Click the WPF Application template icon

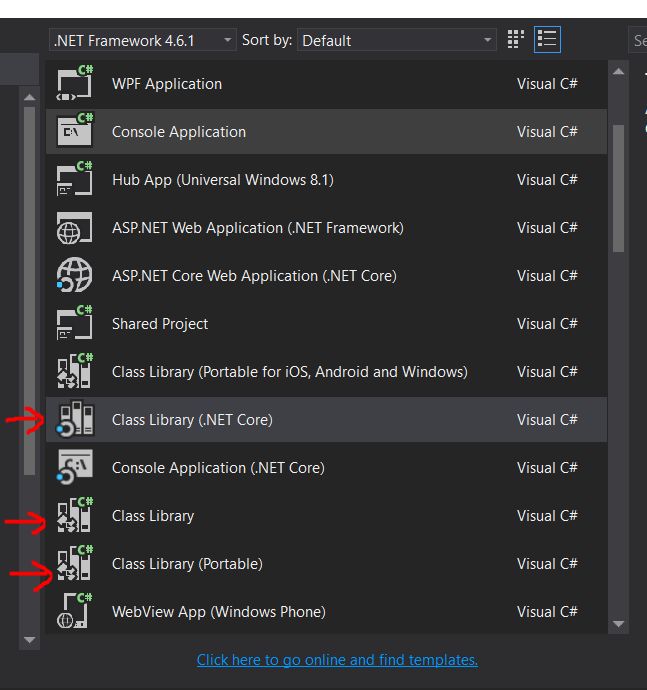pos(75,84)
